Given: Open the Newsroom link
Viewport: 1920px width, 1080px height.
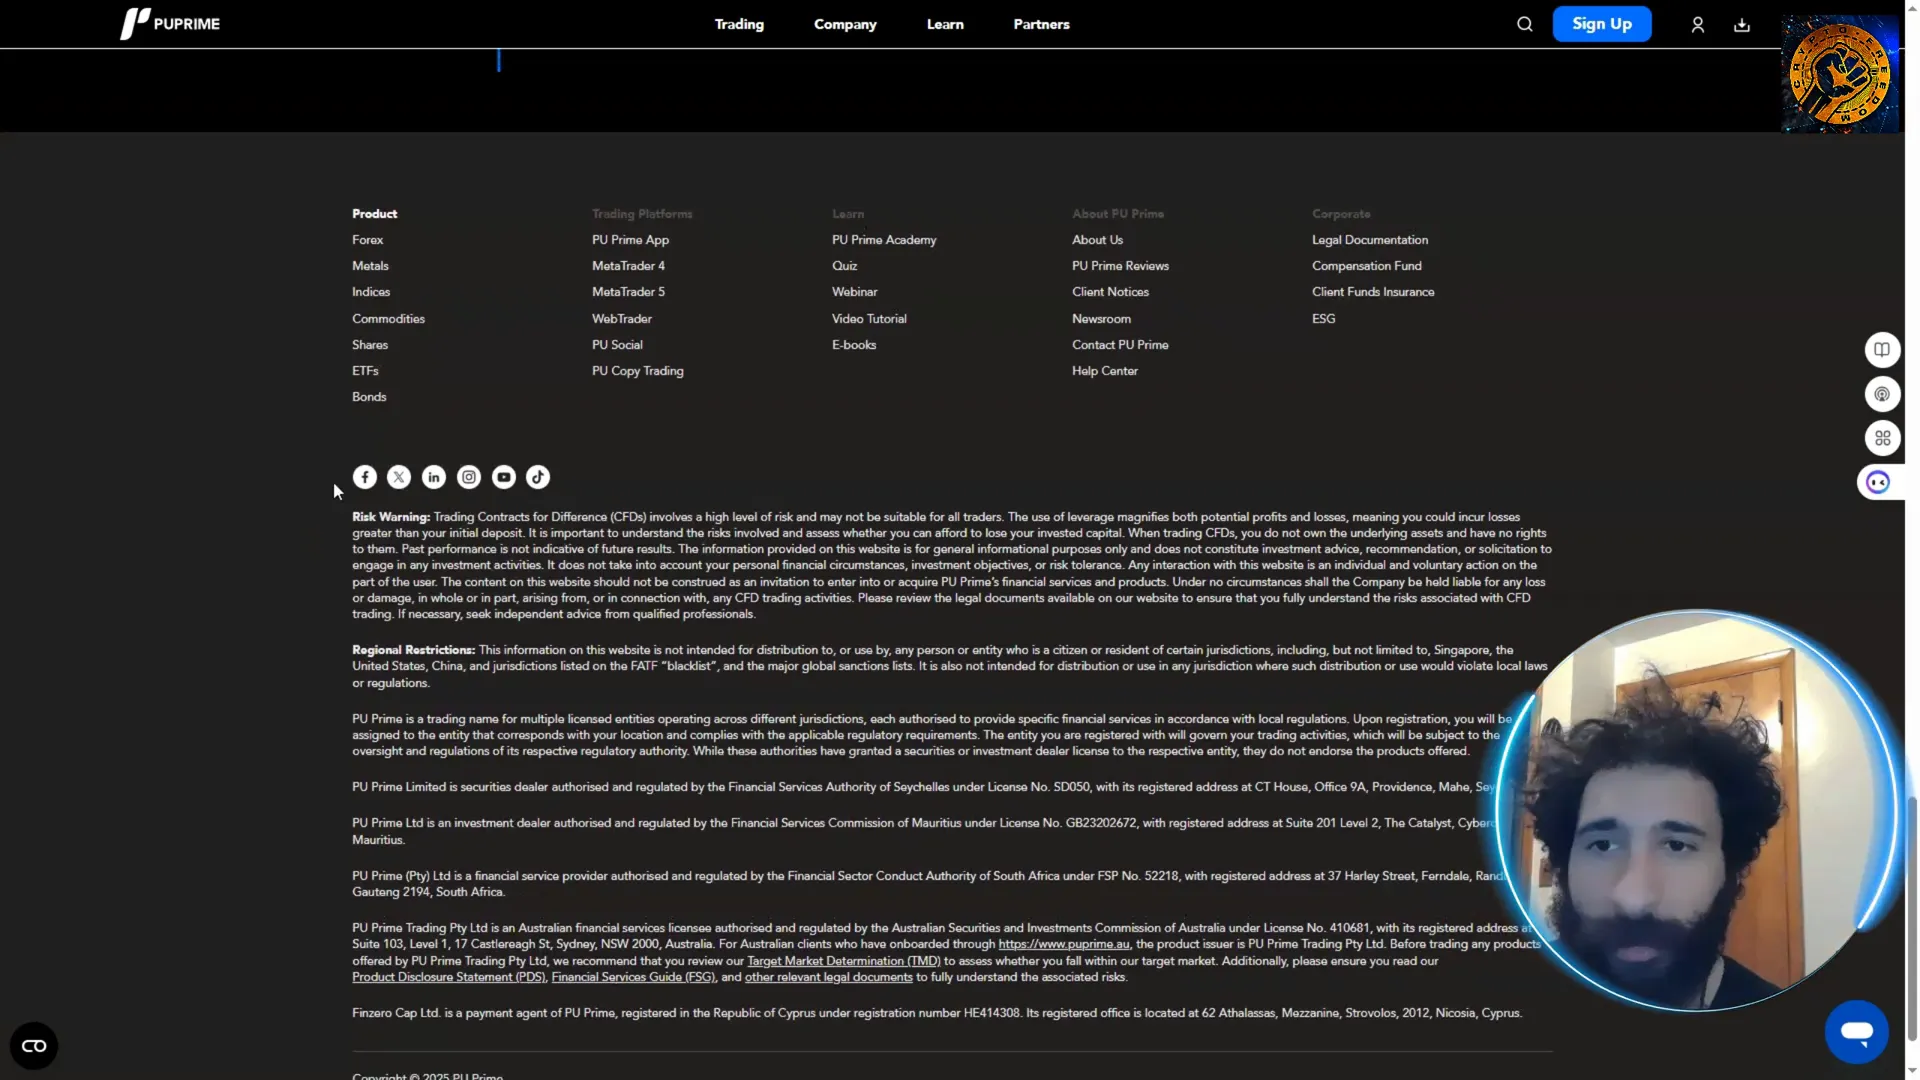Looking at the screenshot, I should point(1101,319).
